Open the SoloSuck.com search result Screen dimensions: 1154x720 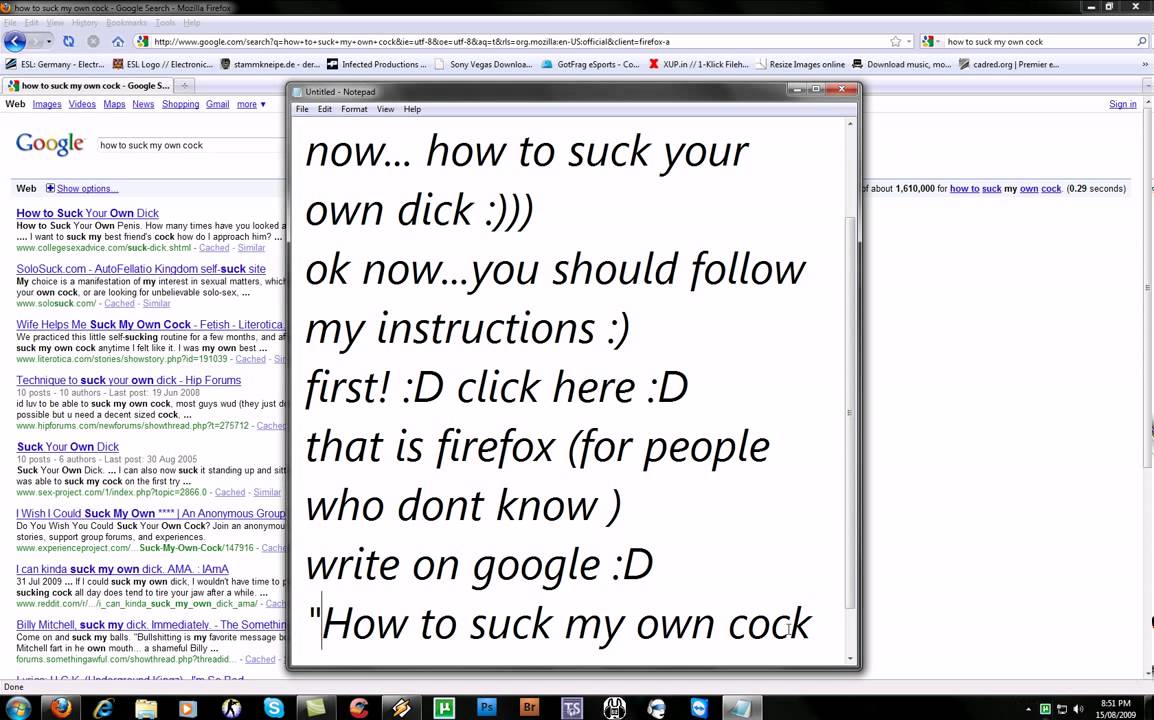pyautogui.click(x=141, y=269)
